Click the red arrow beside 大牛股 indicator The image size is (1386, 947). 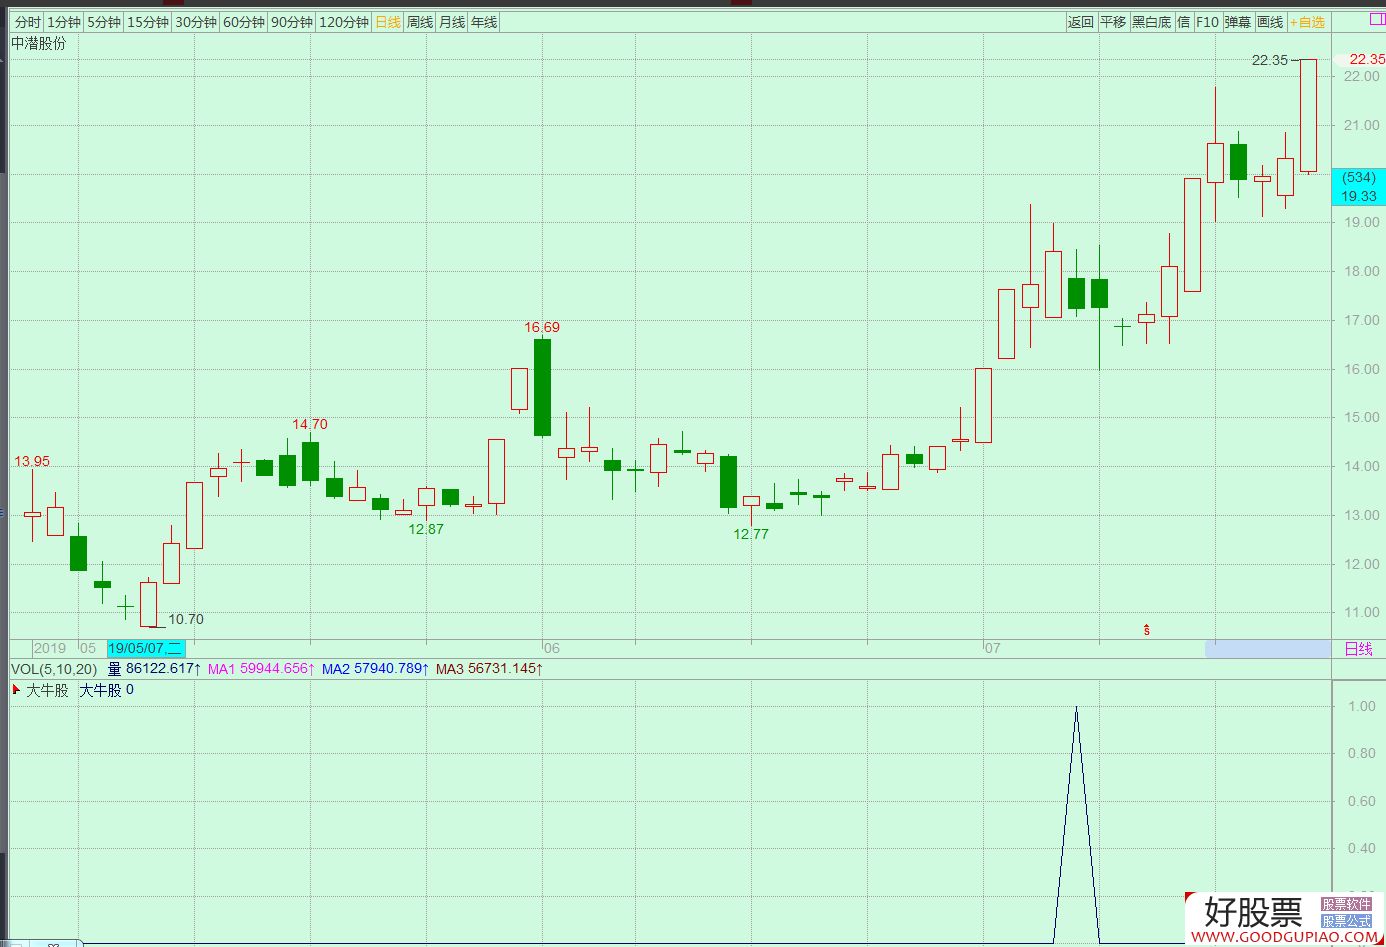click(x=16, y=689)
